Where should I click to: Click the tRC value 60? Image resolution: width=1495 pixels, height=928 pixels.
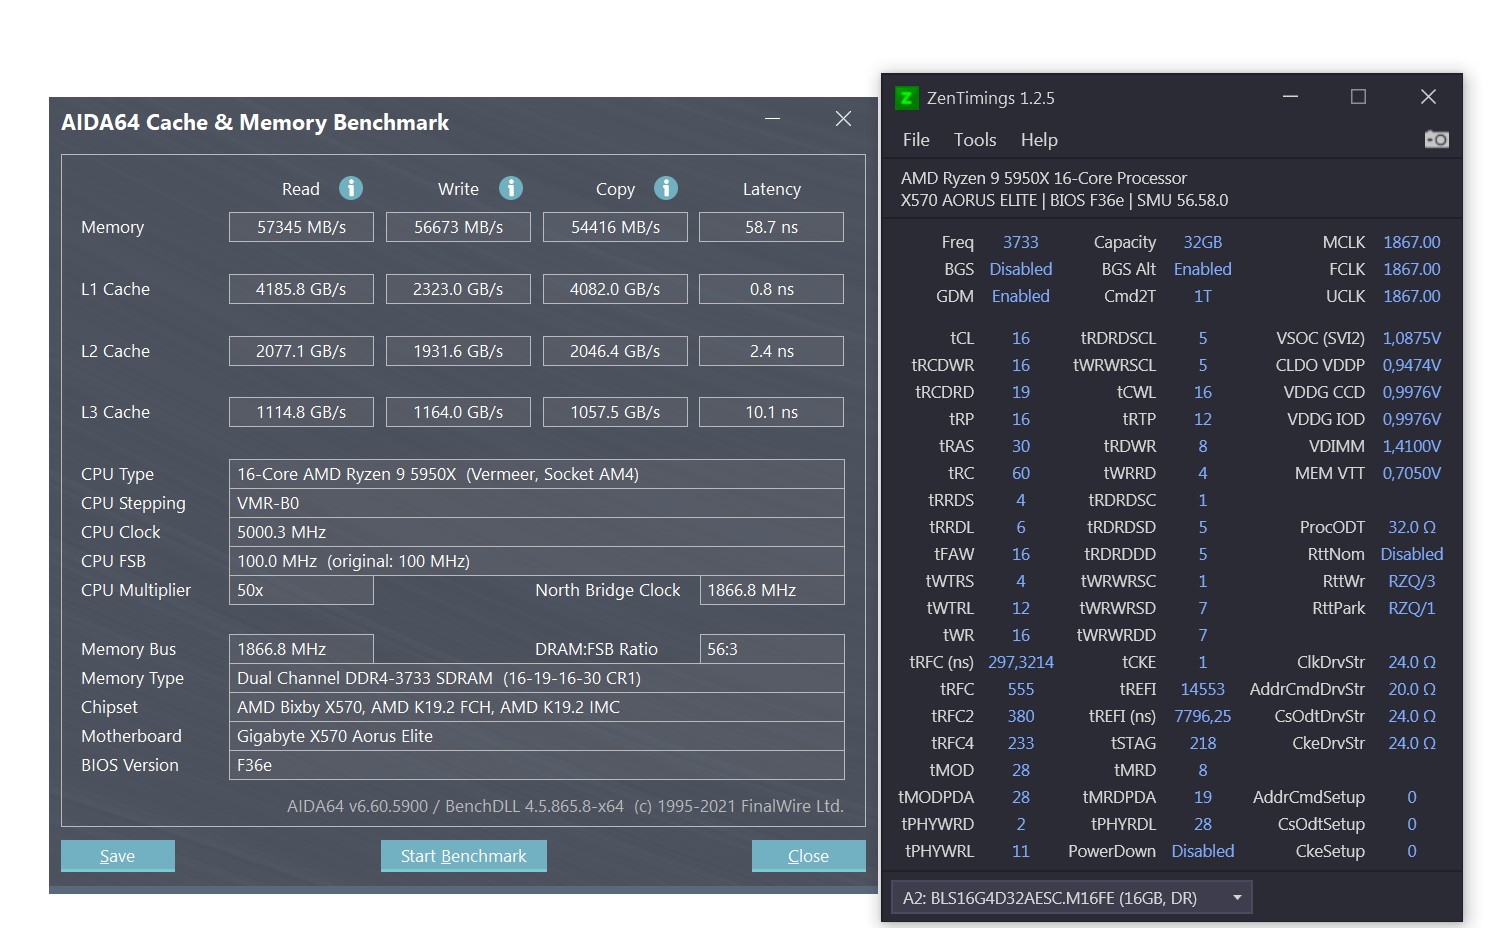point(1020,473)
